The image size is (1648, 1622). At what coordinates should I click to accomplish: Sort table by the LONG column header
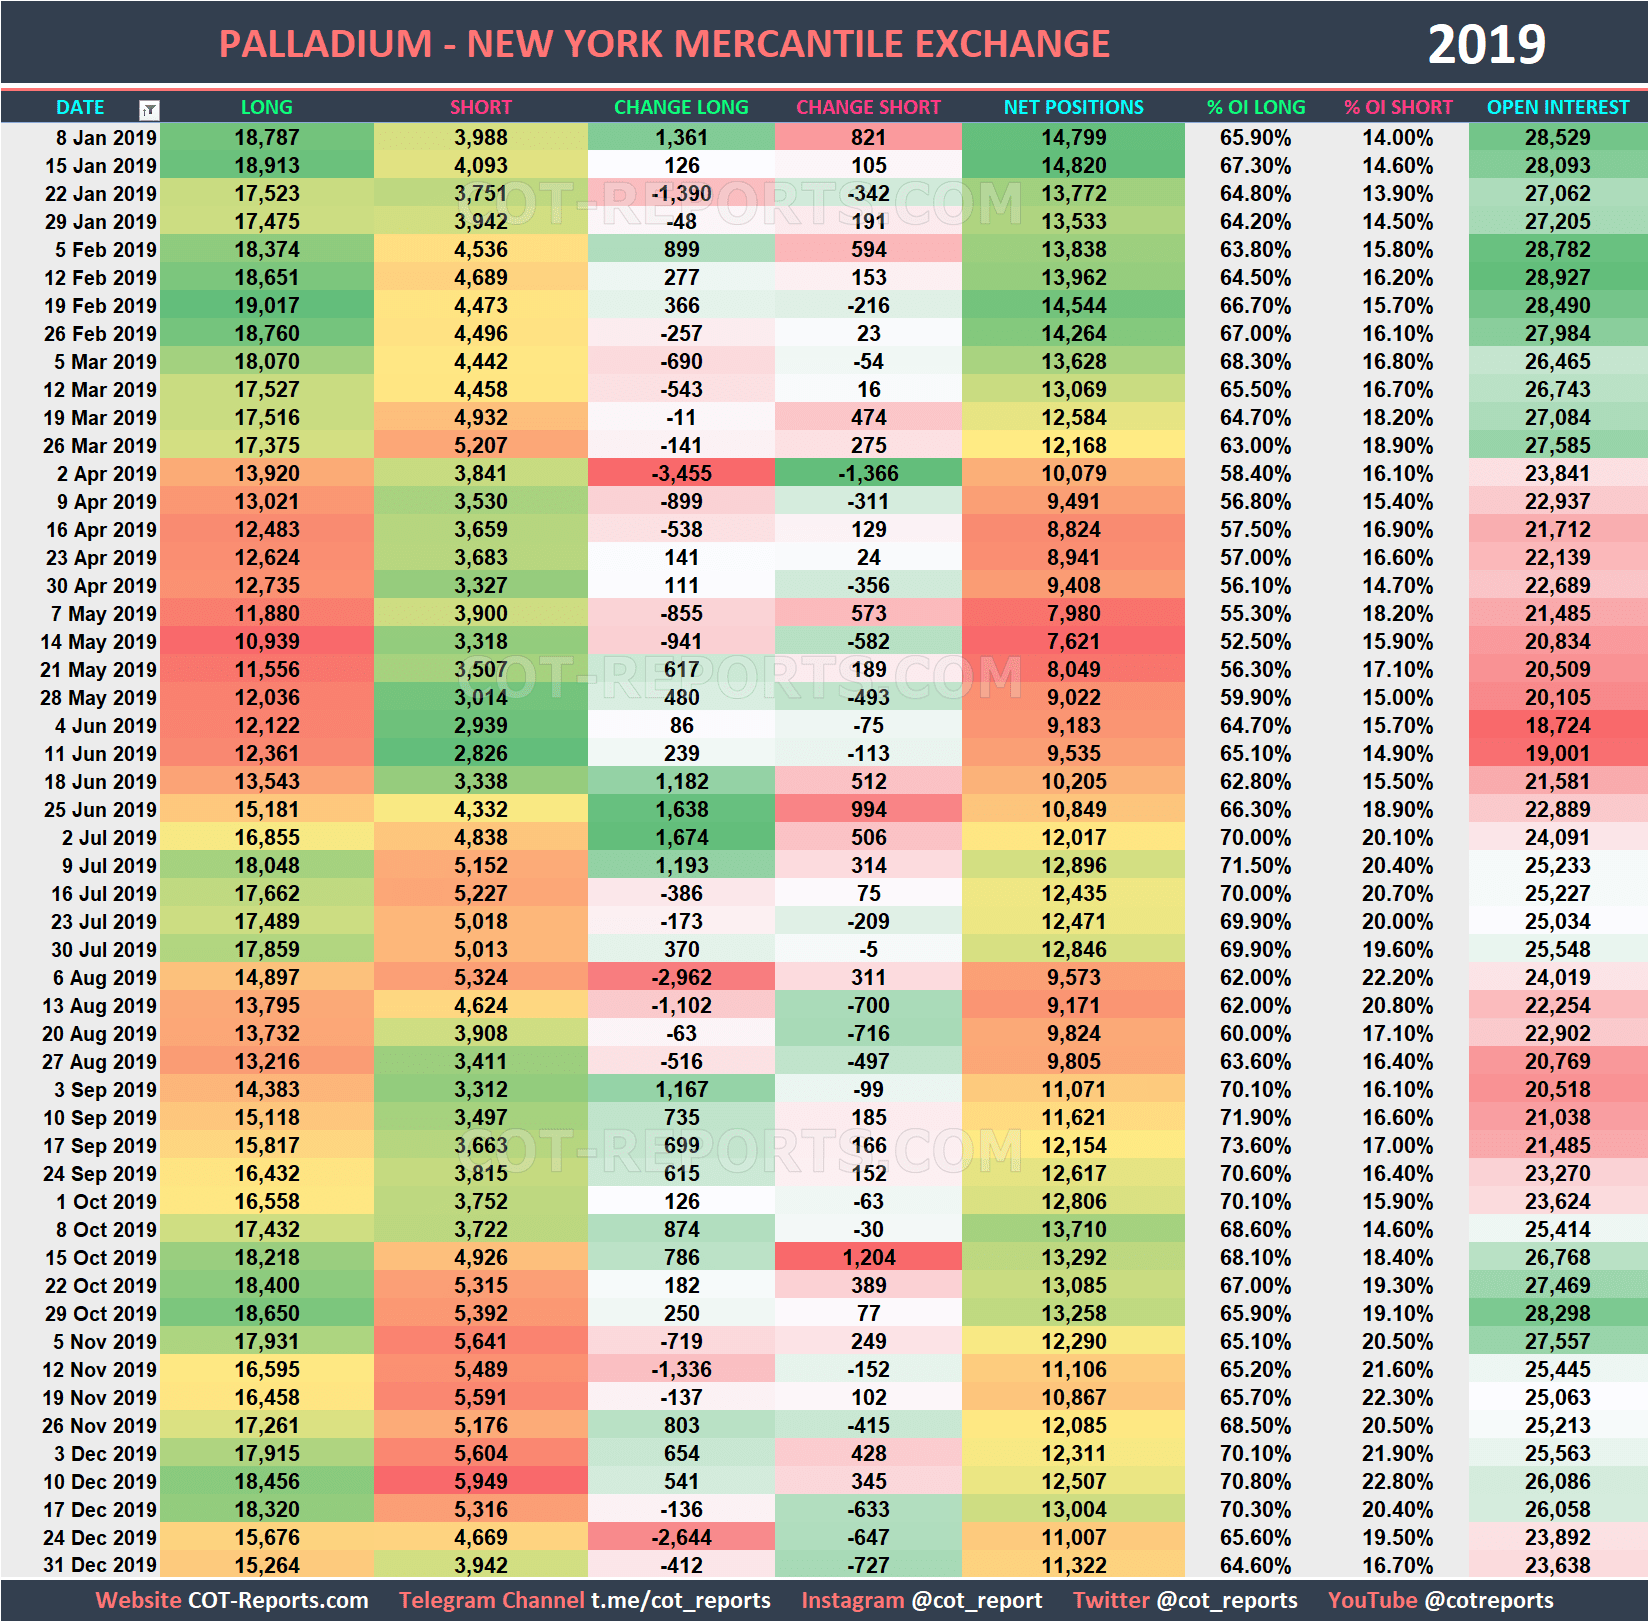pyautogui.click(x=266, y=107)
